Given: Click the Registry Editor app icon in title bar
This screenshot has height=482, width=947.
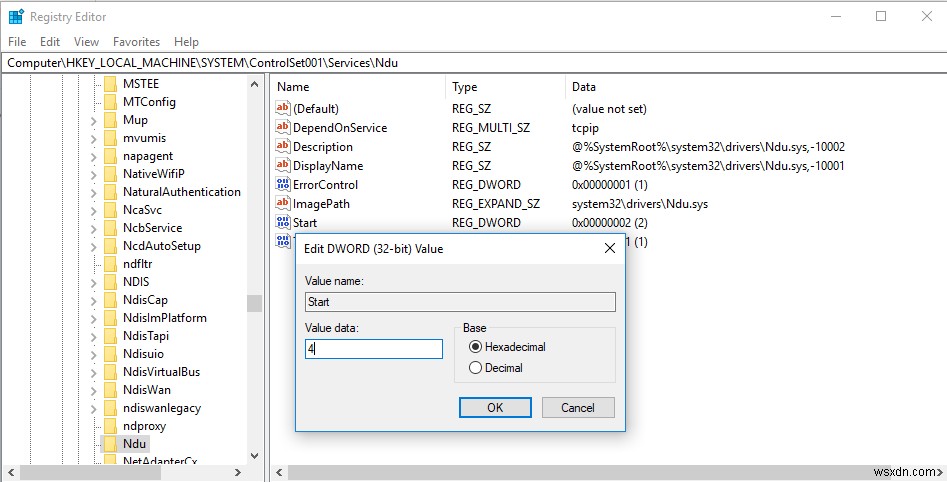Looking at the screenshot, I should [16, 16].
